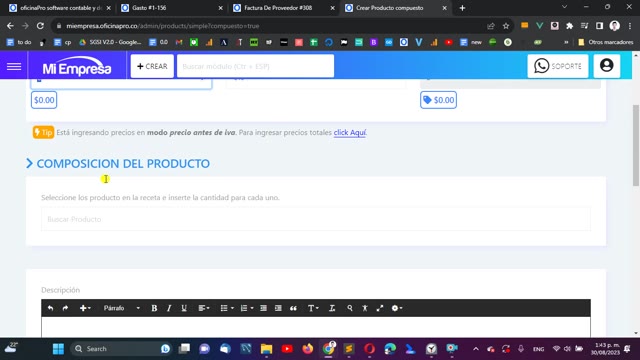Viewport: 640px width, 360px height.
Task: Open font size T dropdown in editor
Action: click(x=313, y=308)
